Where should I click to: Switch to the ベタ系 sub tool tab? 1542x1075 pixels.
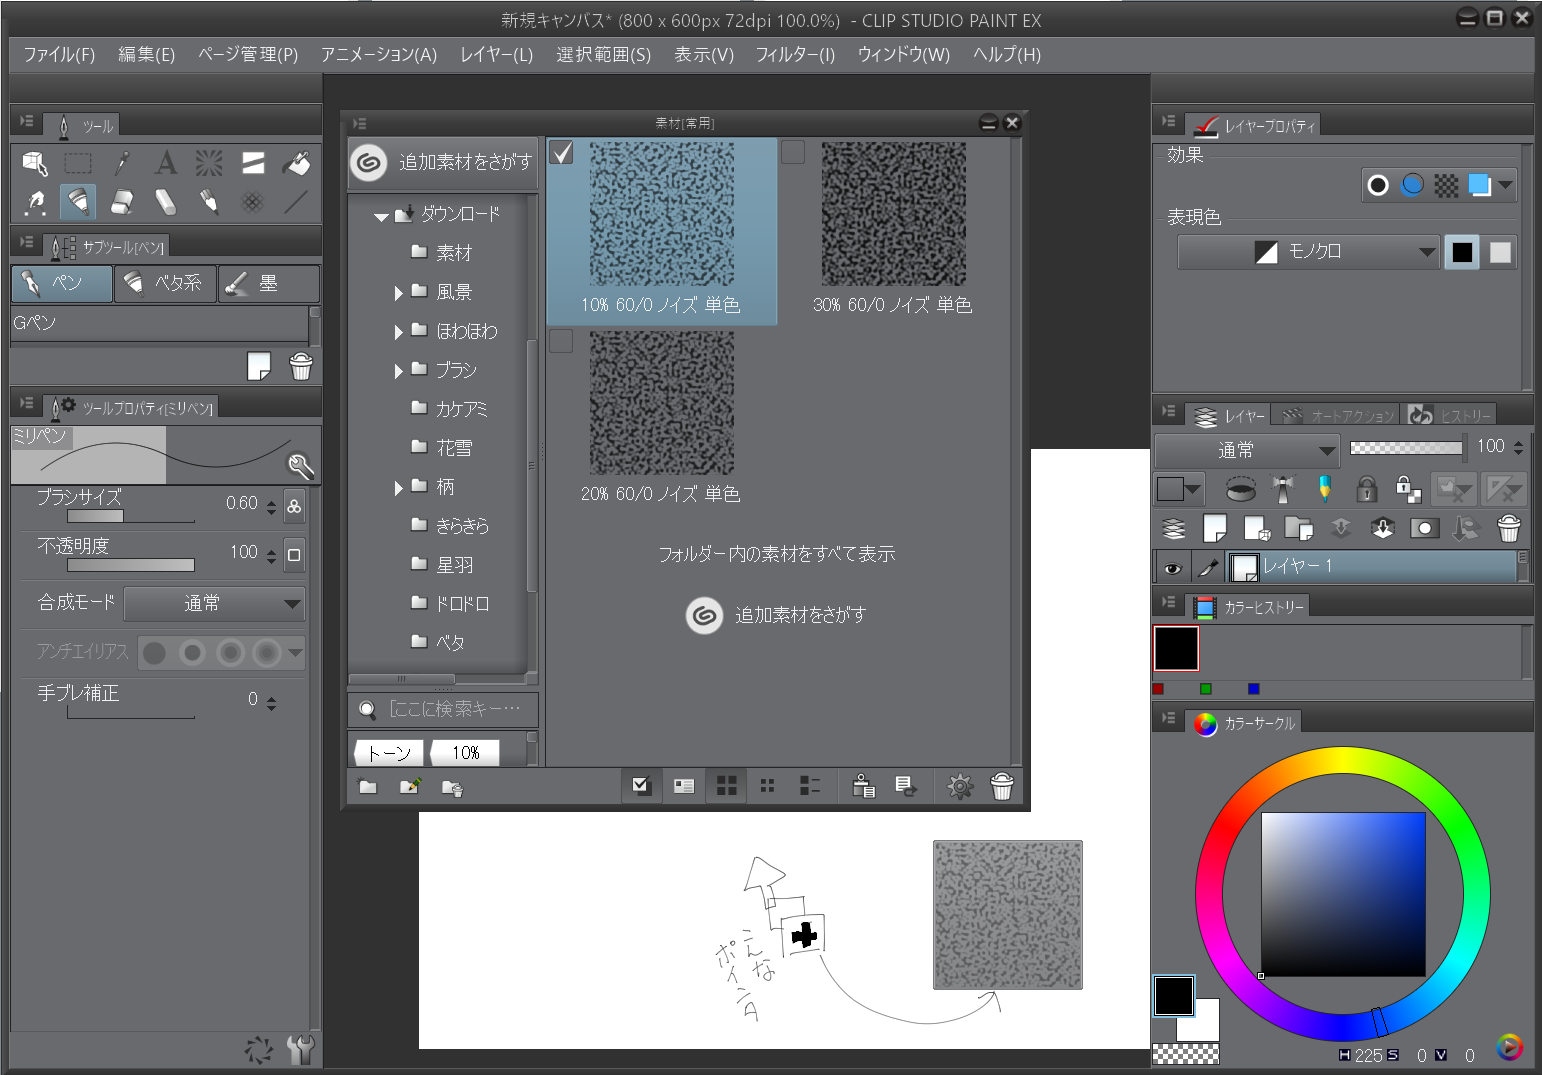click(x=165, y=284)
